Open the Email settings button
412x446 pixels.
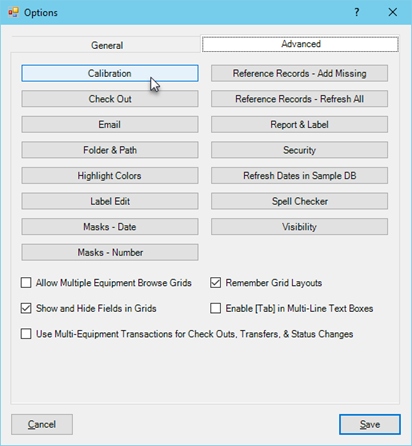(x=110, y=125)
